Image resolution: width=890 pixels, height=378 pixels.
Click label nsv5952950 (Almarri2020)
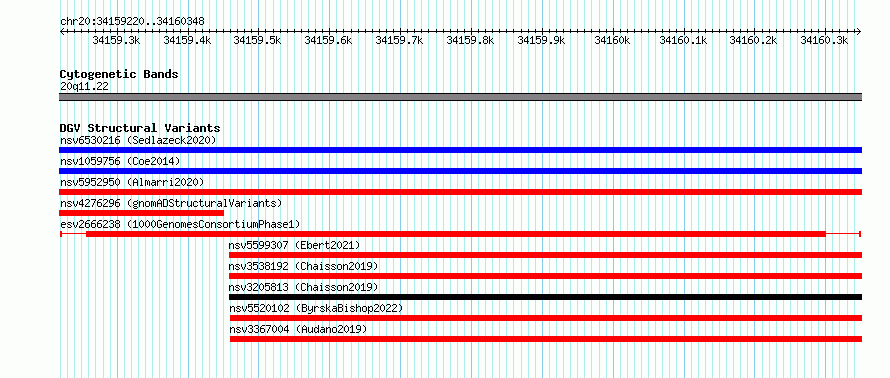(x=132, y=182)
